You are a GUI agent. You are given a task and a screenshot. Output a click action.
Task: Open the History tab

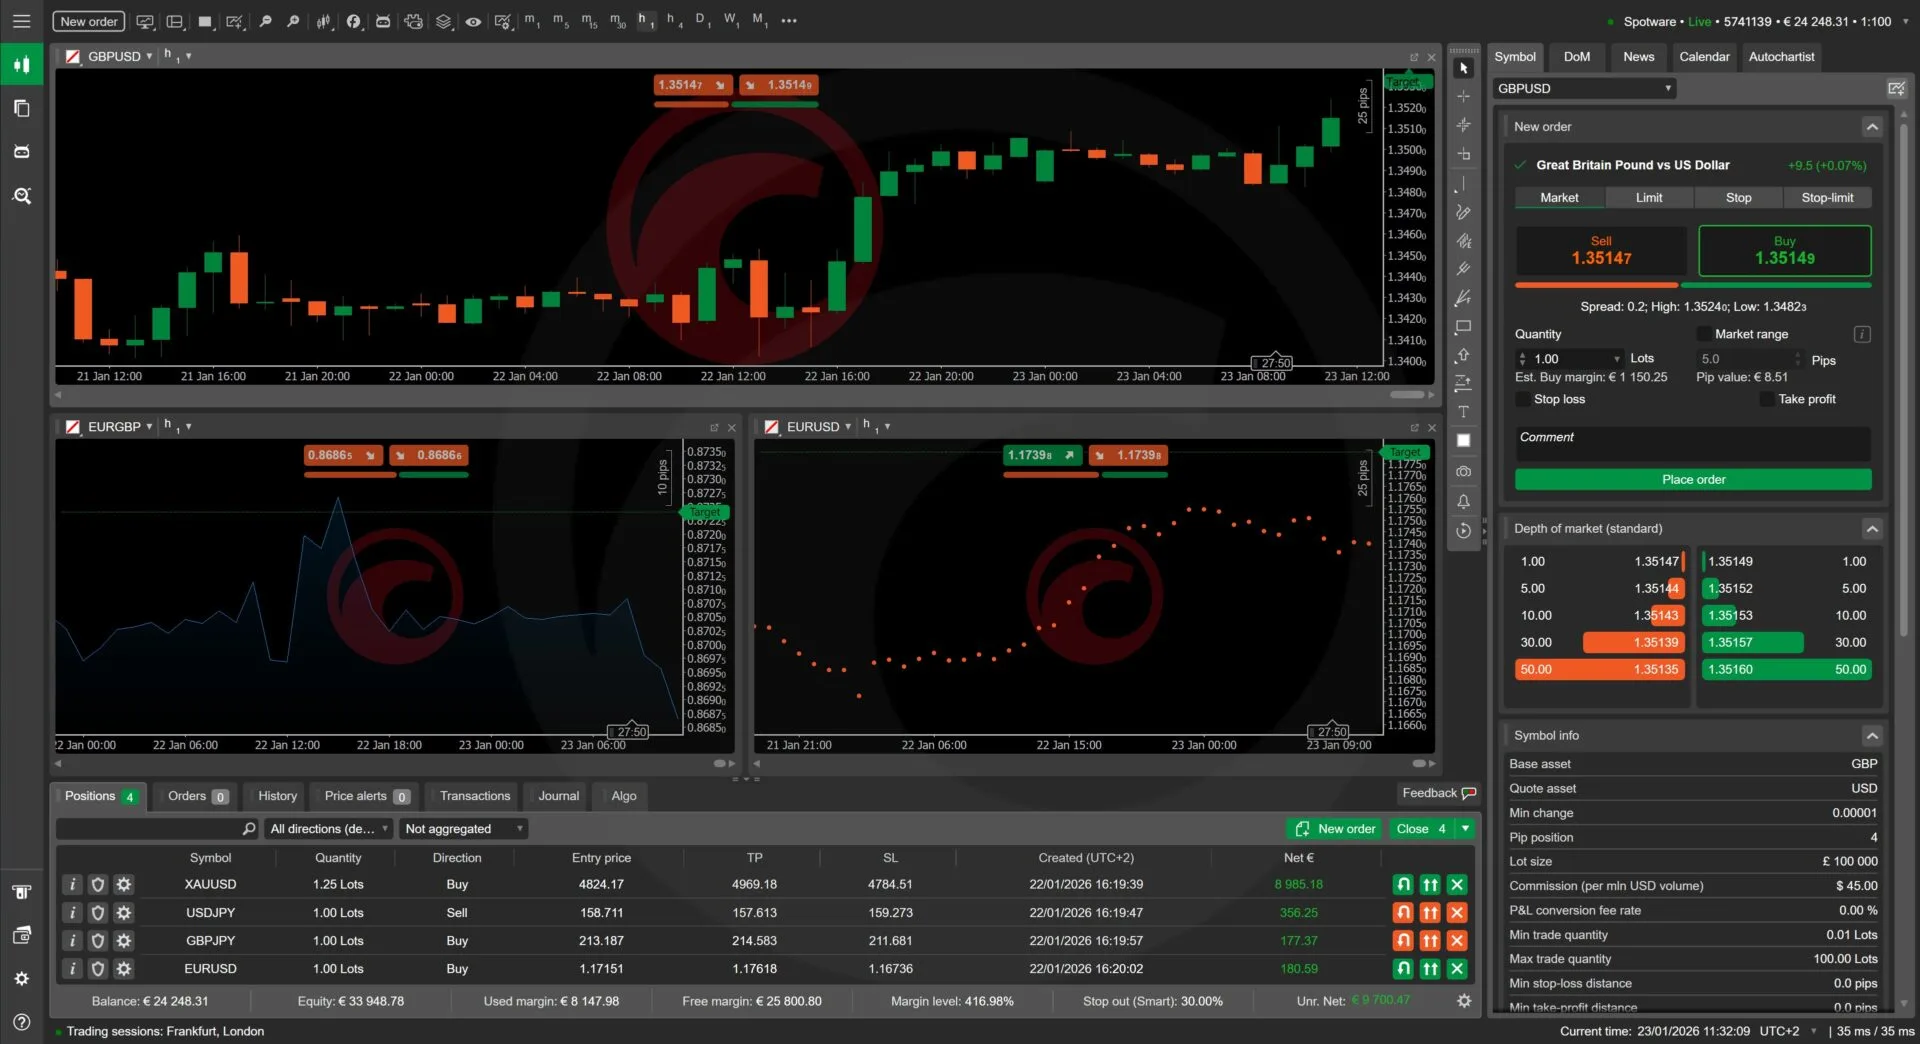click(x=277, y=796)
